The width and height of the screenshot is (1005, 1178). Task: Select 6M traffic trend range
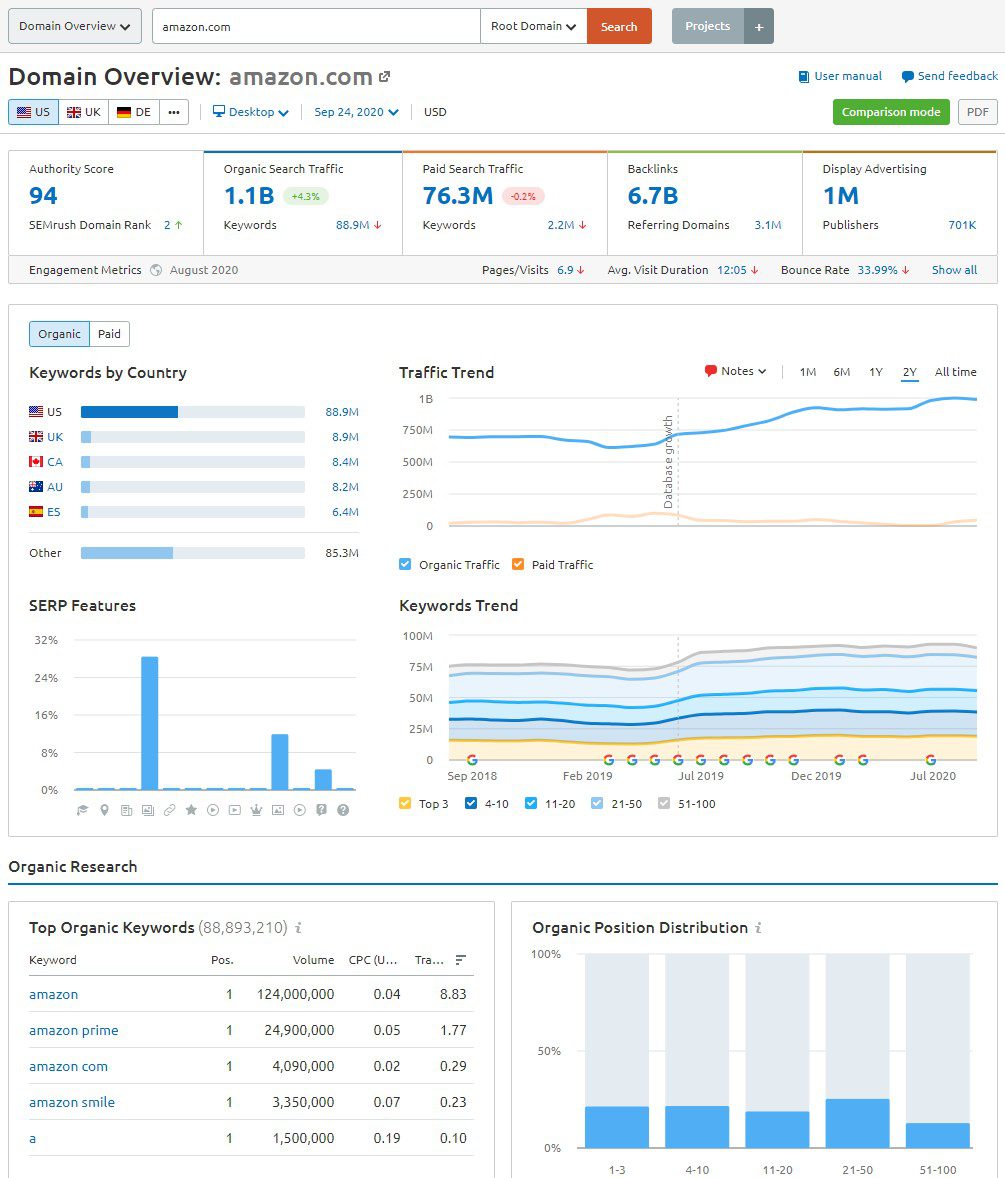[841, 372]
